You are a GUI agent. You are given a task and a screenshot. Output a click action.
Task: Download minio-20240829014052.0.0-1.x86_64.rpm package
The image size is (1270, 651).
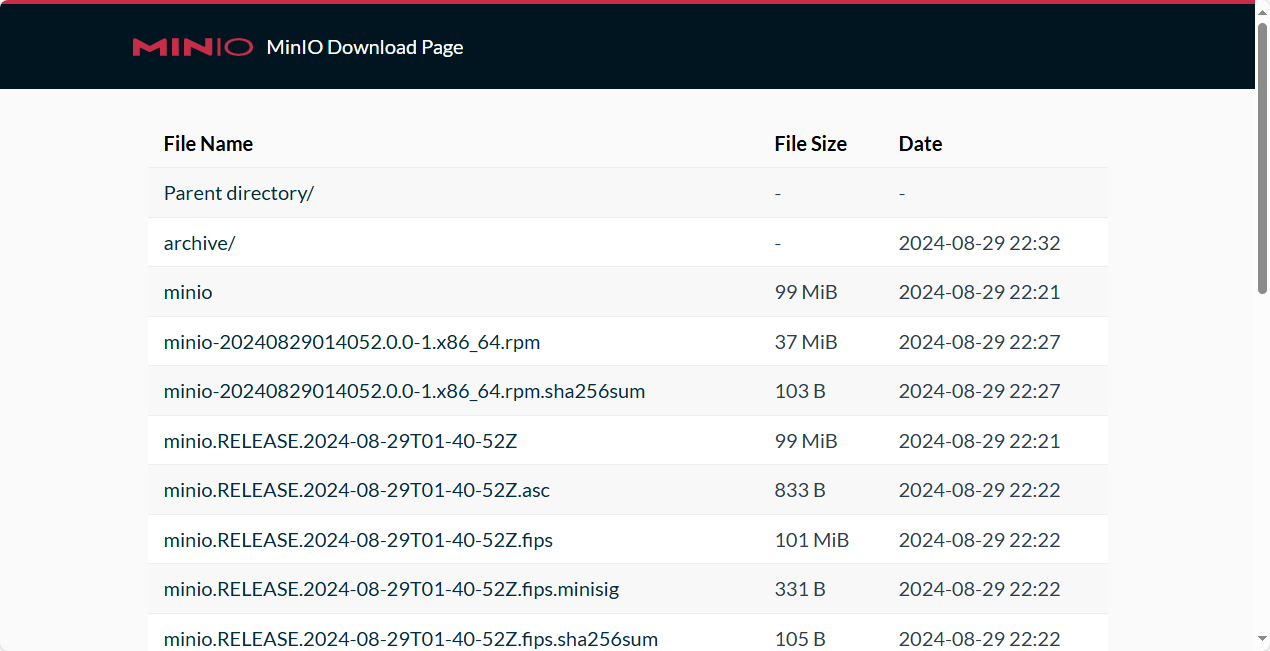coord(351,342)
